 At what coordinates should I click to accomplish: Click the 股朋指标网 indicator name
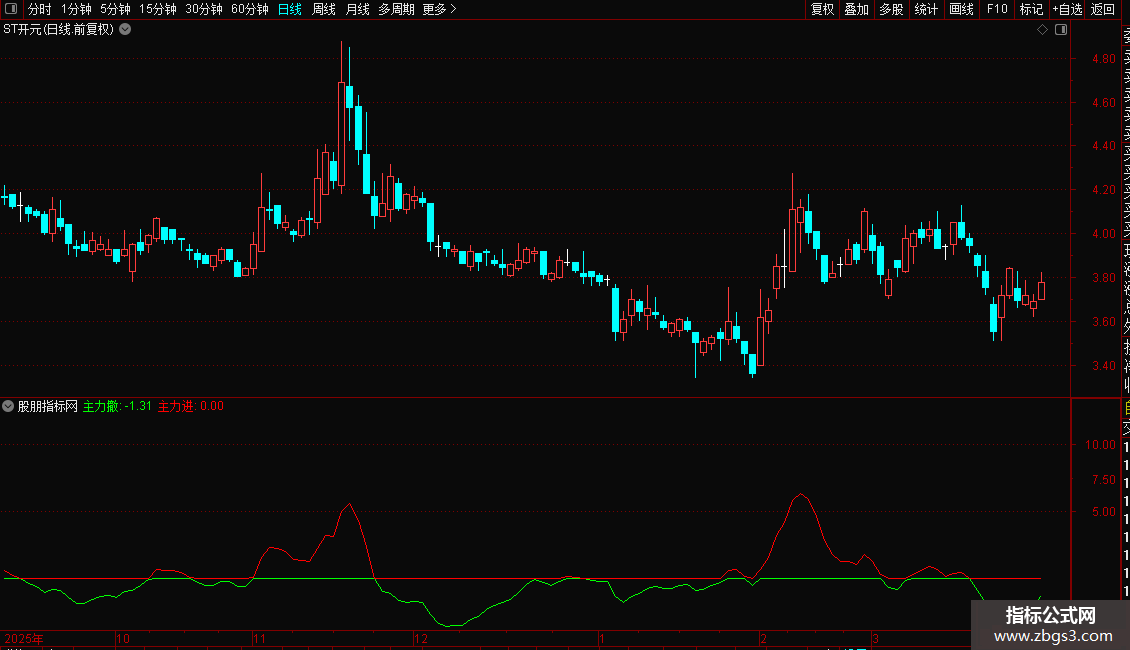click(48, 406)
